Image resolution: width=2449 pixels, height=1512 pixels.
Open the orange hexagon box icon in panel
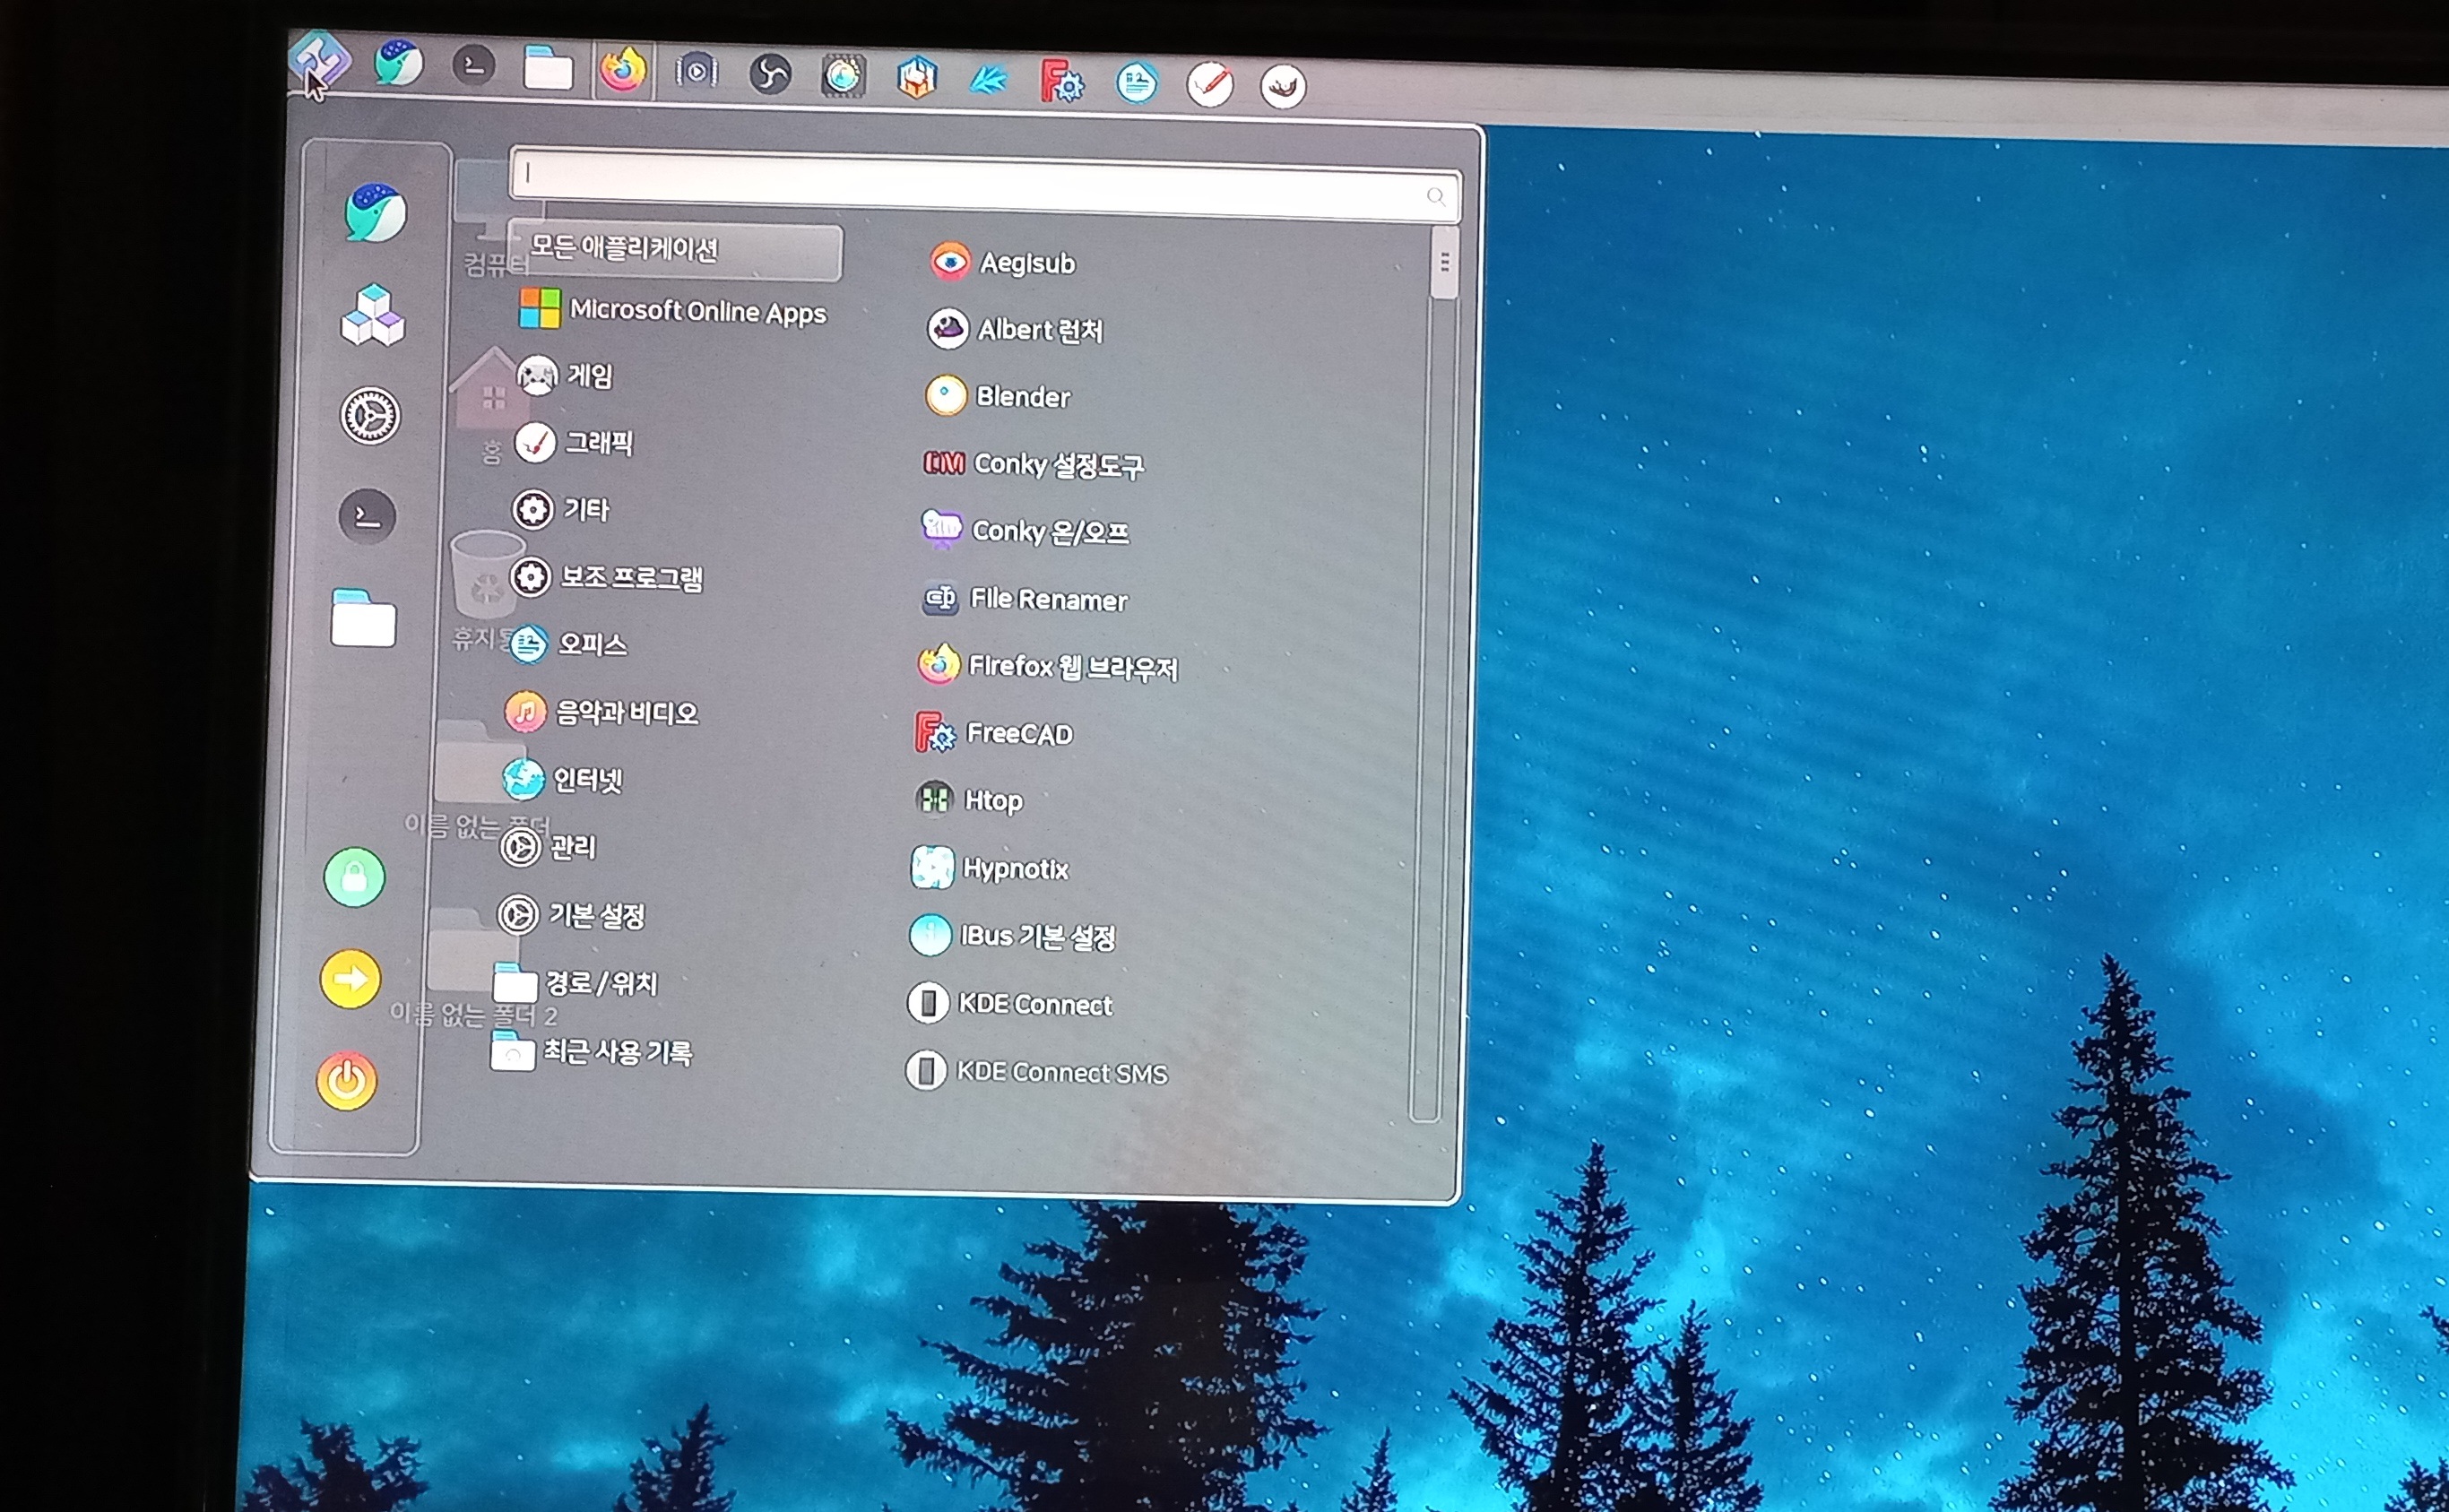(x=916, y=78)
